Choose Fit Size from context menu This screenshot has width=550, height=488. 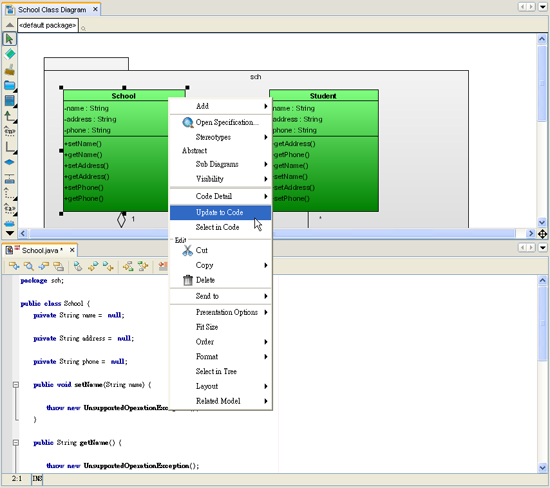[220, 327]
